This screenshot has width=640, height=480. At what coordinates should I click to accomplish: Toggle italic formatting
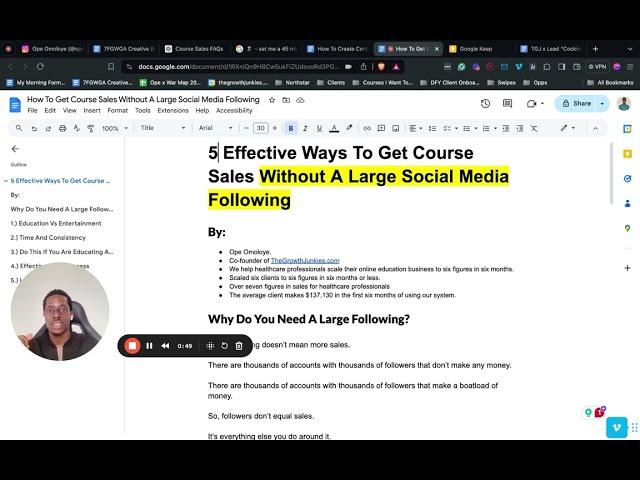[x=305, y=128]
